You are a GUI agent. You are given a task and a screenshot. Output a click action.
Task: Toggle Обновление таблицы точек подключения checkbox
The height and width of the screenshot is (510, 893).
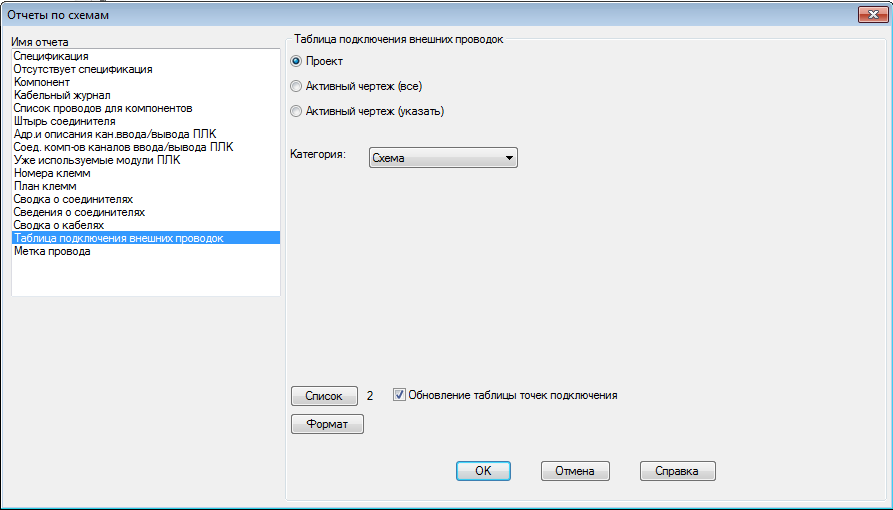399,395
